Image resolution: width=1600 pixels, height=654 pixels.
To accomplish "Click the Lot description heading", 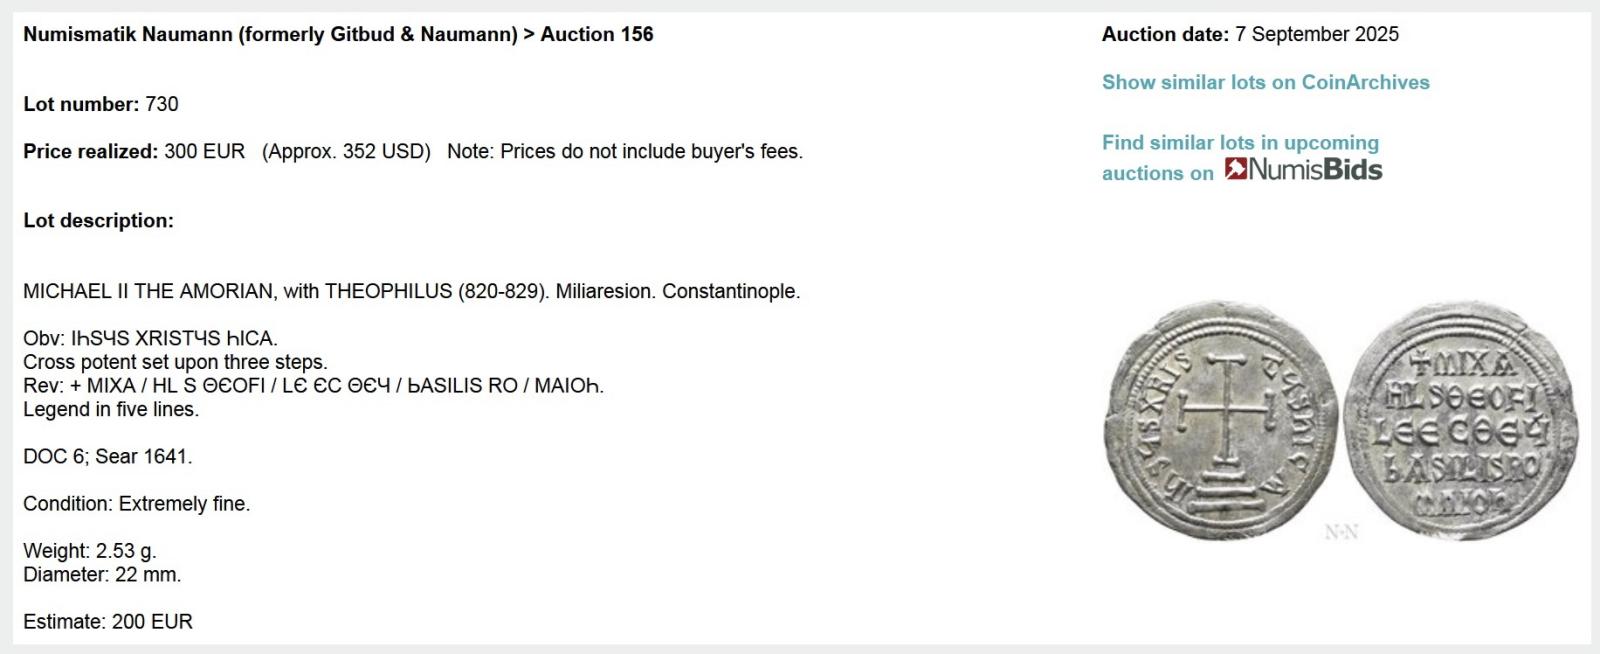I will coord(98,221).
